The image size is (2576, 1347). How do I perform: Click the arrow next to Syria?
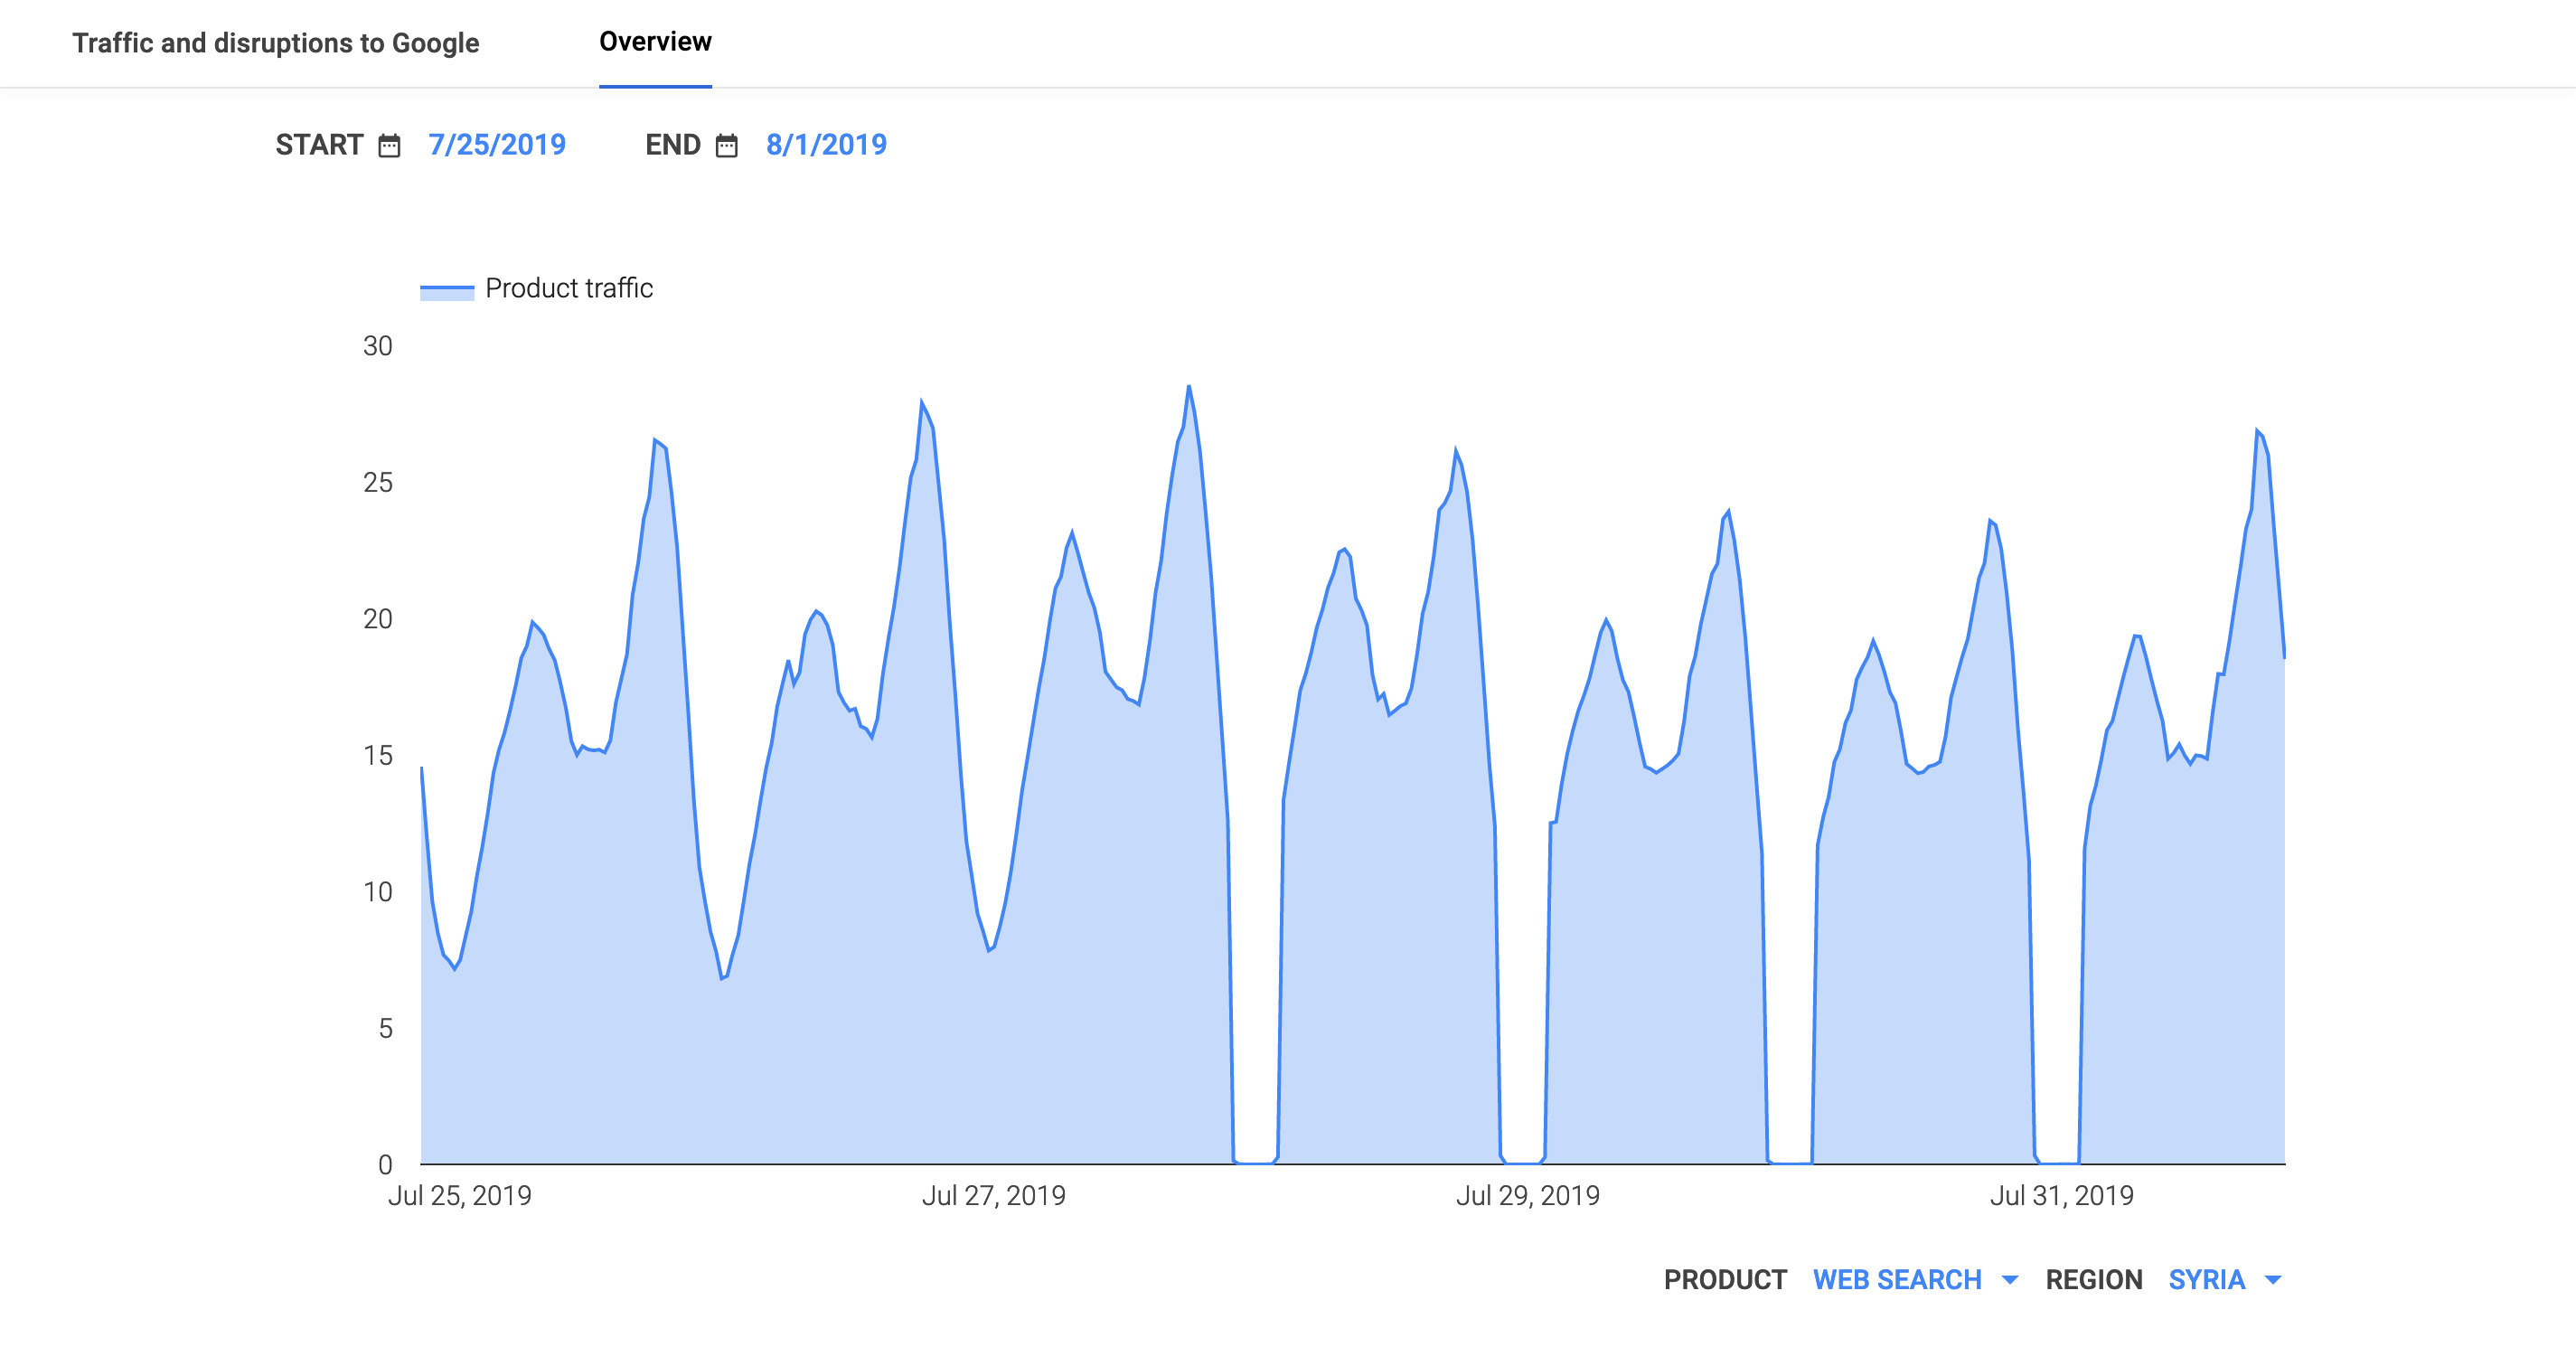point(2273,1280)
